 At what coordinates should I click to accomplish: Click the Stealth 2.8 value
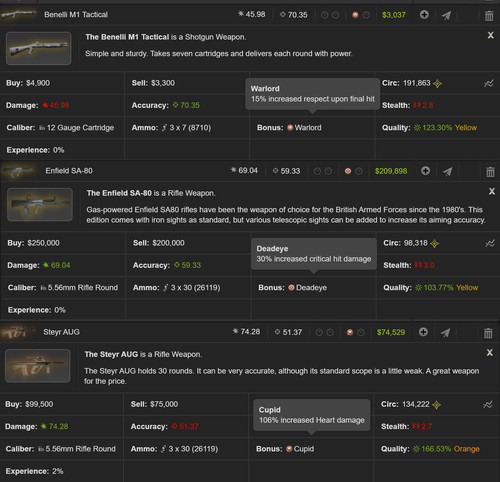428,105
